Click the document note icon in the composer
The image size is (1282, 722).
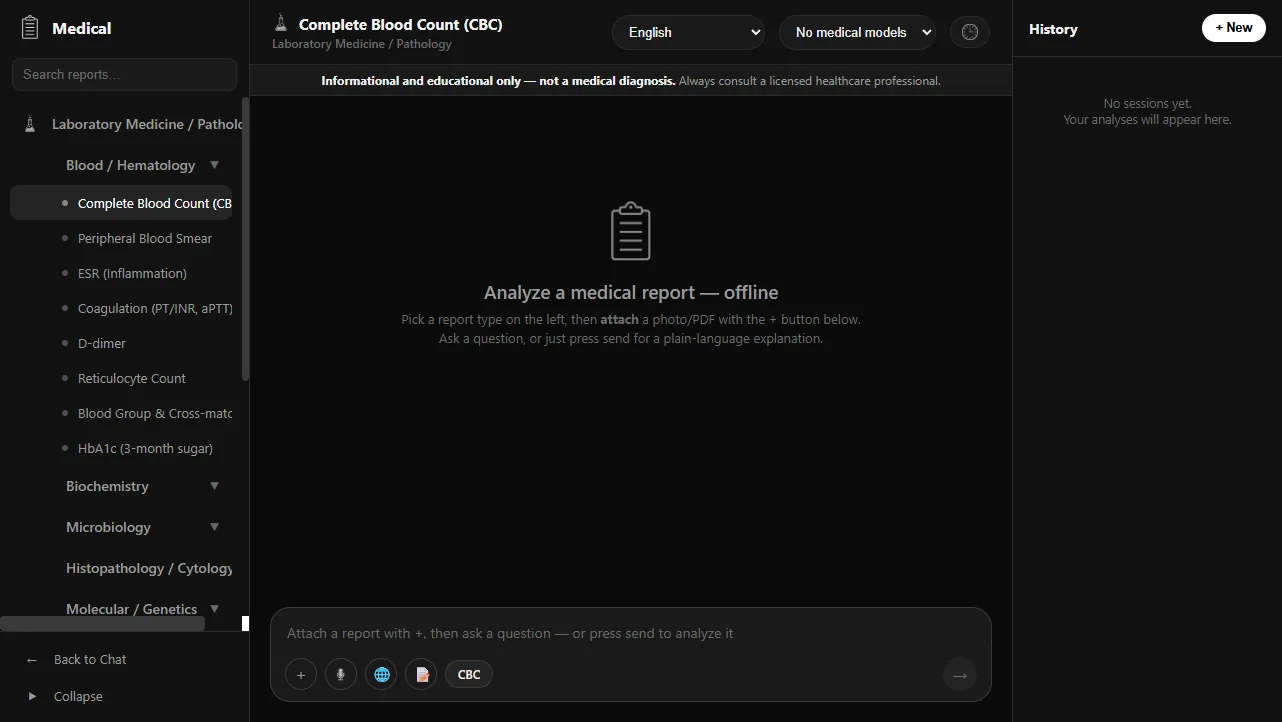click(421, 675)
